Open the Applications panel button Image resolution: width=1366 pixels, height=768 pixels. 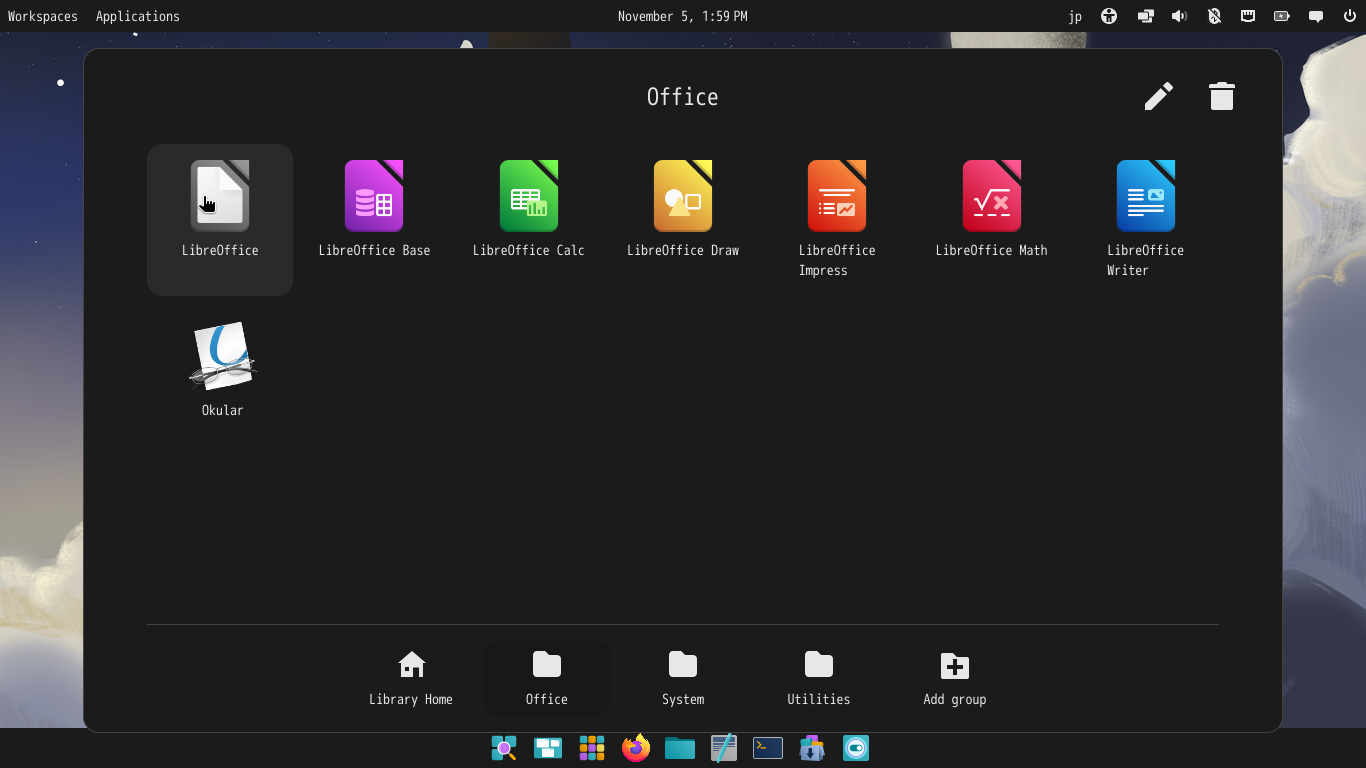coord(138,16)
